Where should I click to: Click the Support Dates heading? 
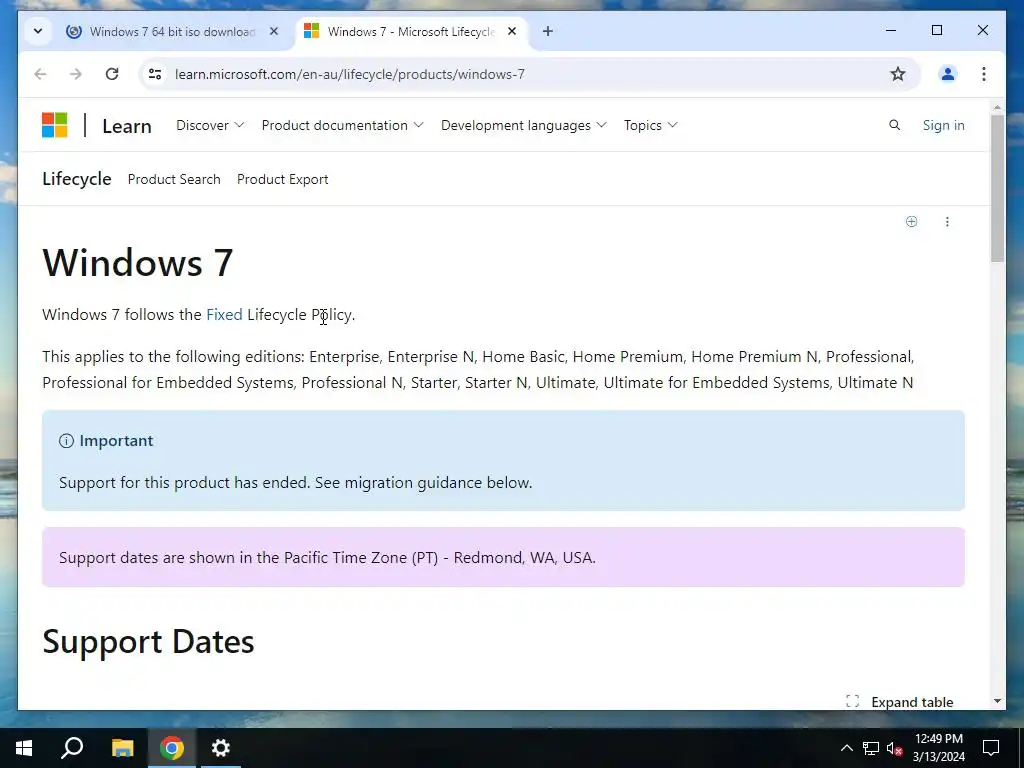pos(148,642)
